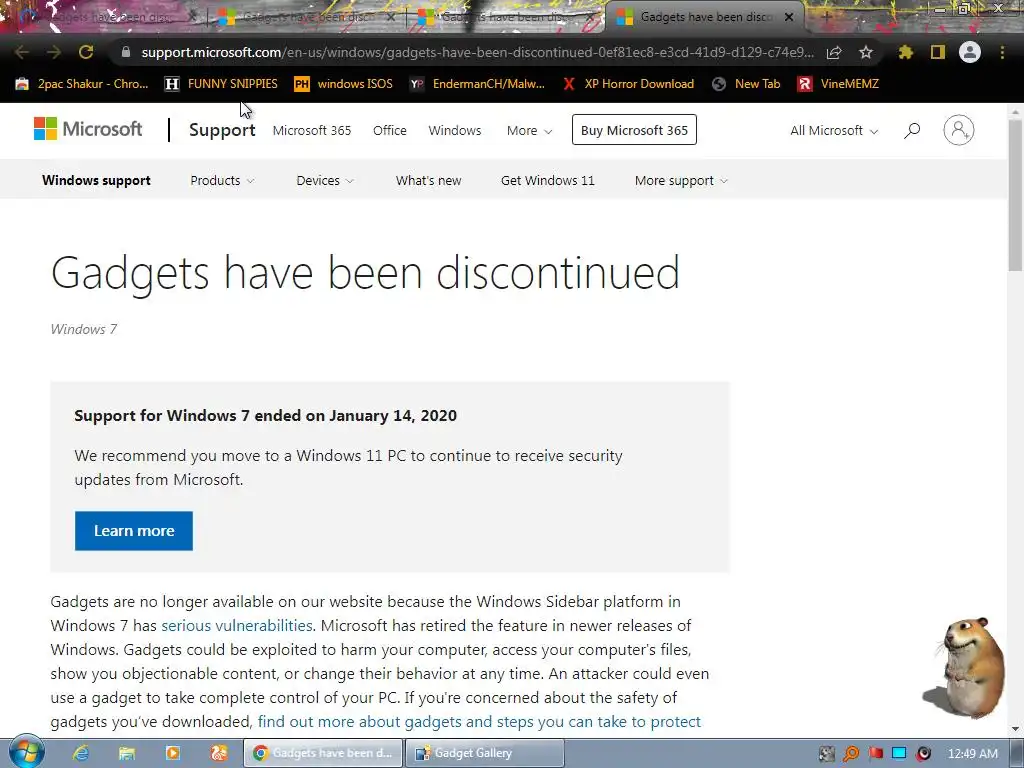The image size is (1024, 768).
Task: Click the Microsoft account sign-in icon
Action: [959, 130]
